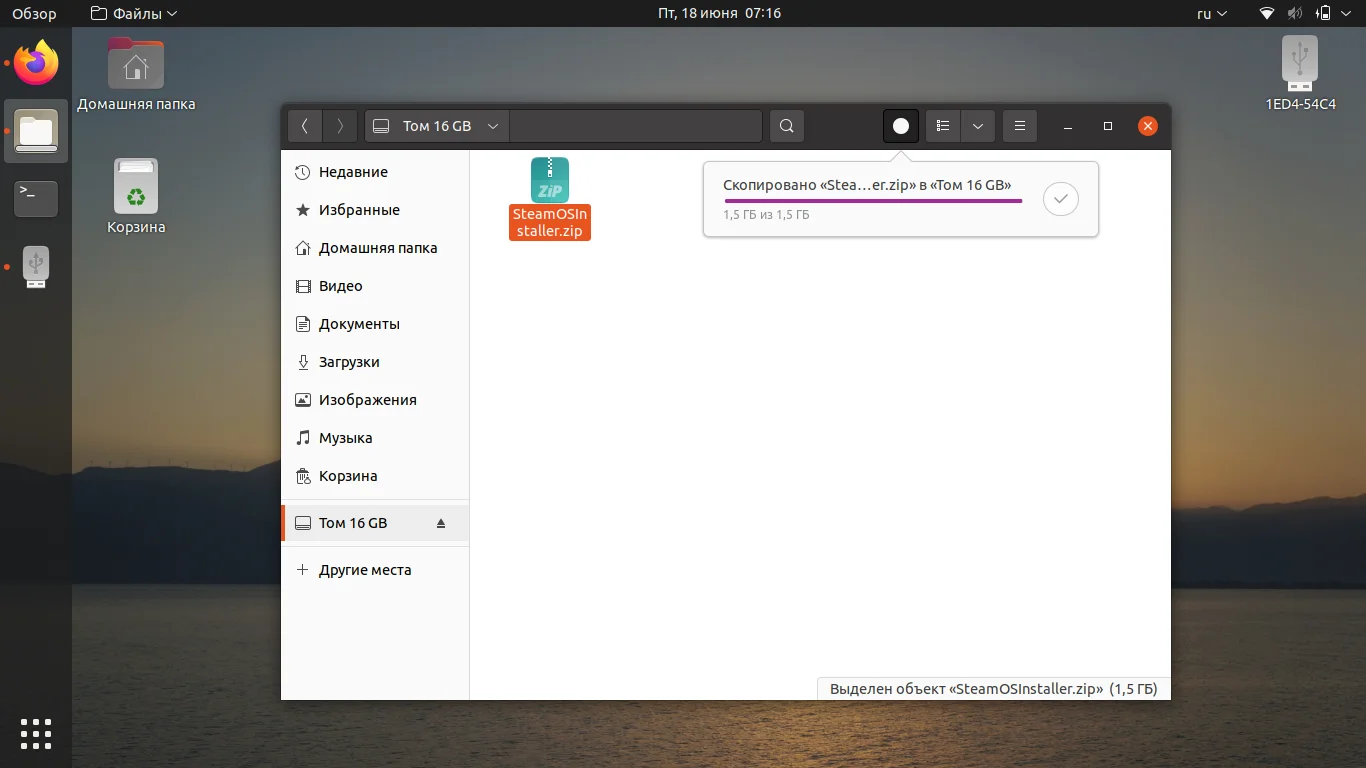Go to Домашняя папка in the sidebar
This screenshot has width=1366, height=768.
coord(375,248)
